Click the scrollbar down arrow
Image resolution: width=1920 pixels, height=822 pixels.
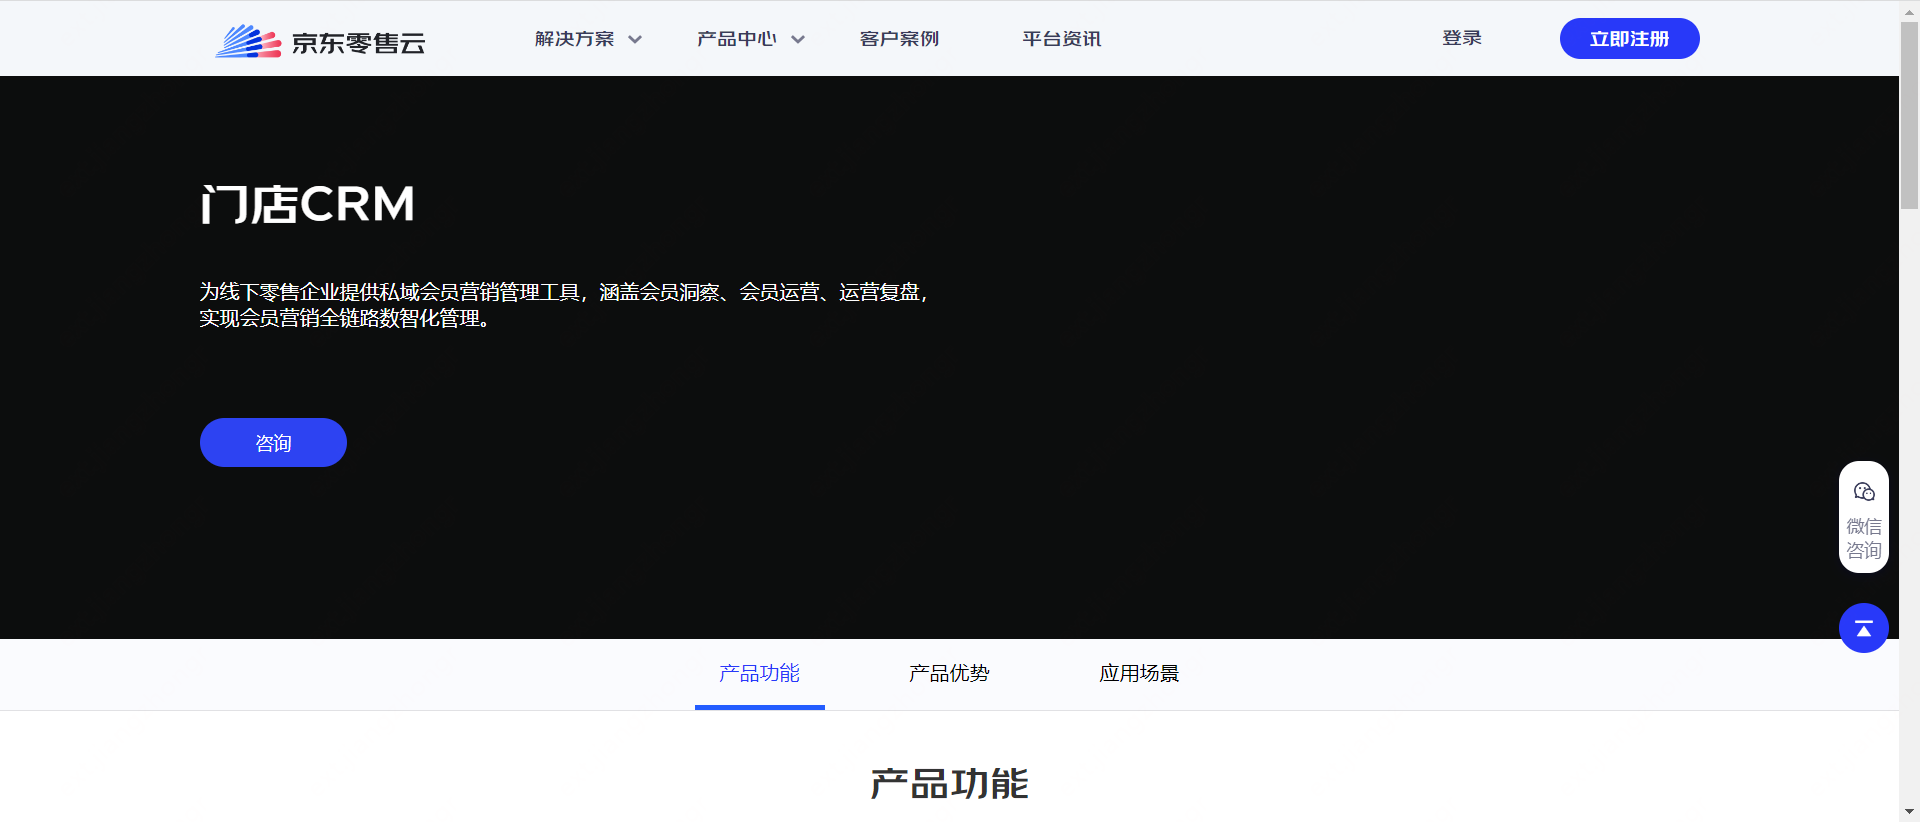(1910, 812)
